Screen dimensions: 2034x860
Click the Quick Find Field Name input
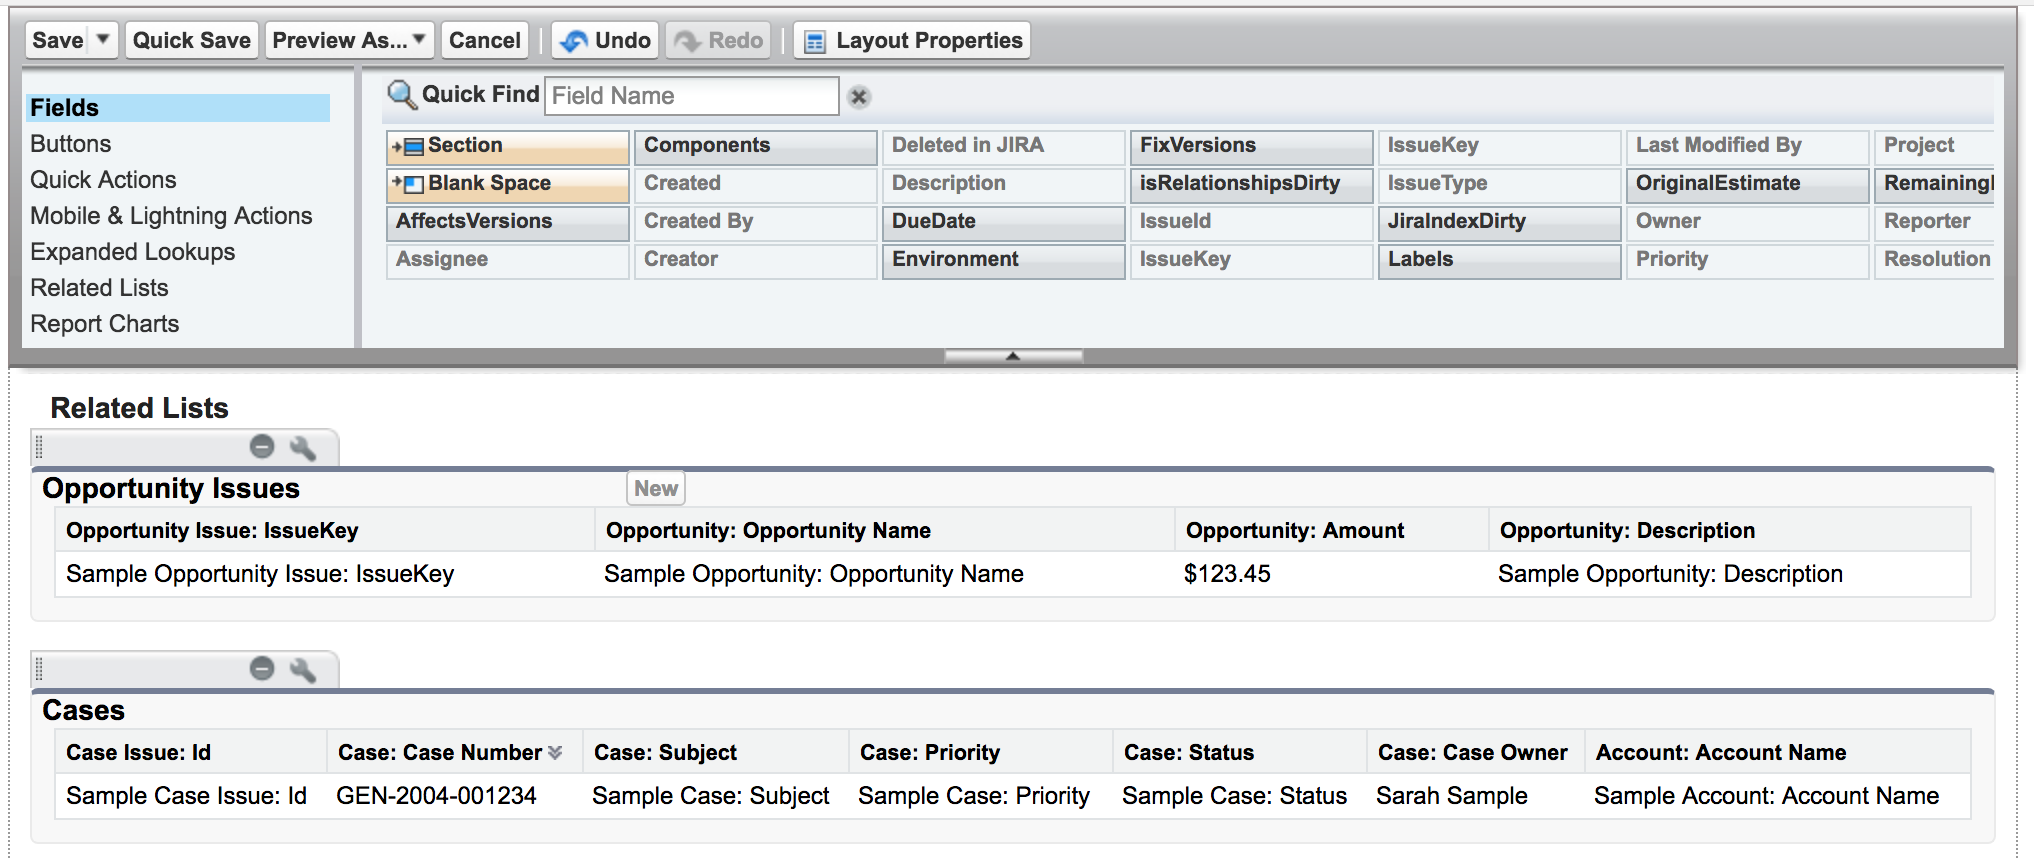pos(691,96)
